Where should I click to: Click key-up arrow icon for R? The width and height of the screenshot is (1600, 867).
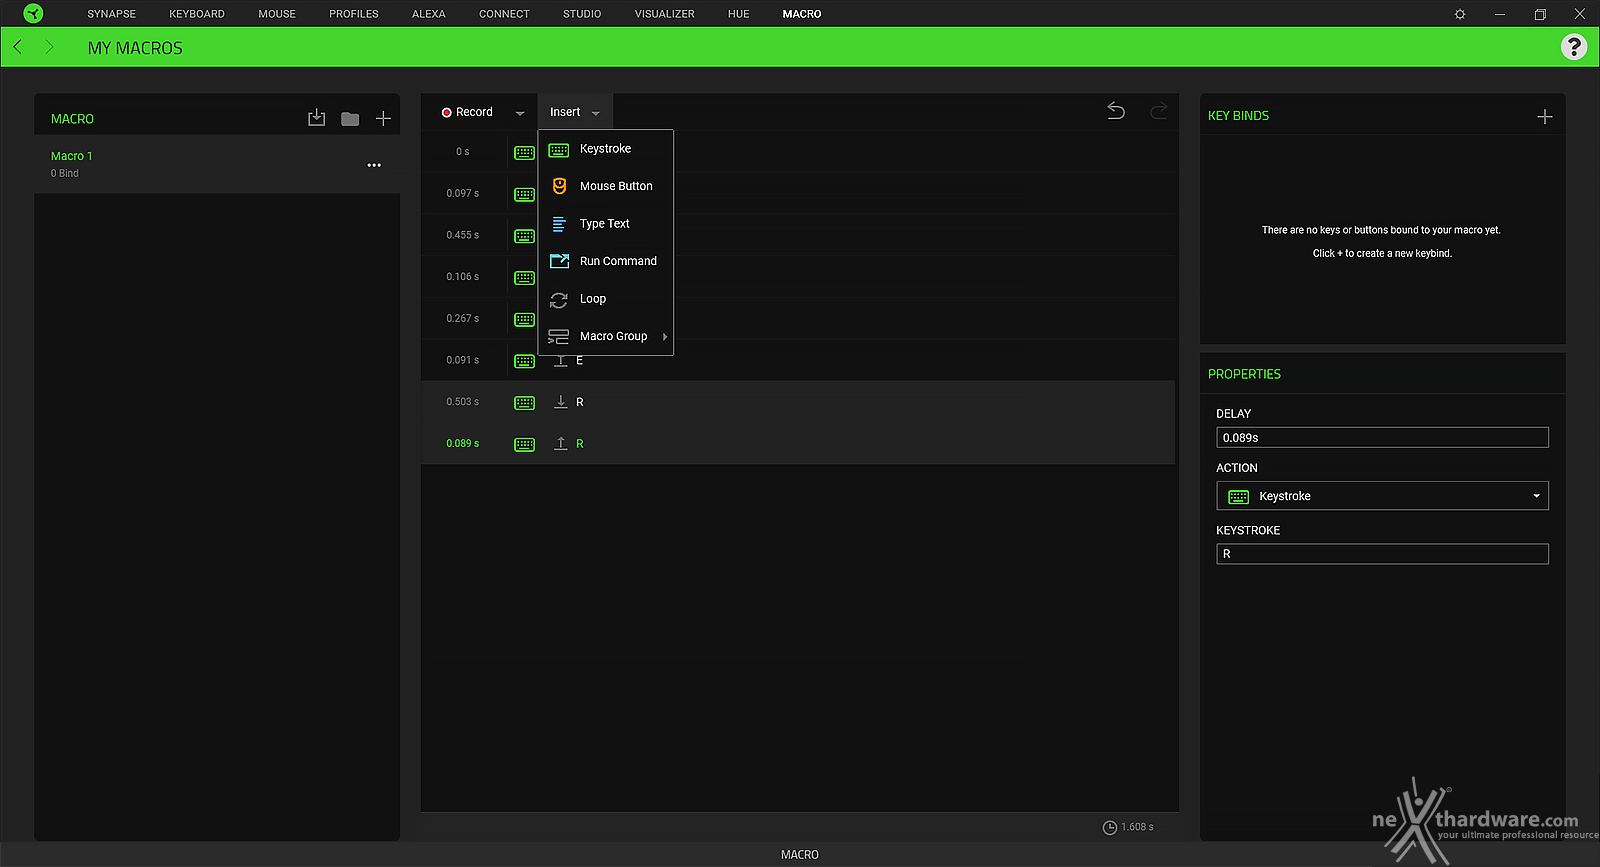point(561,443)
